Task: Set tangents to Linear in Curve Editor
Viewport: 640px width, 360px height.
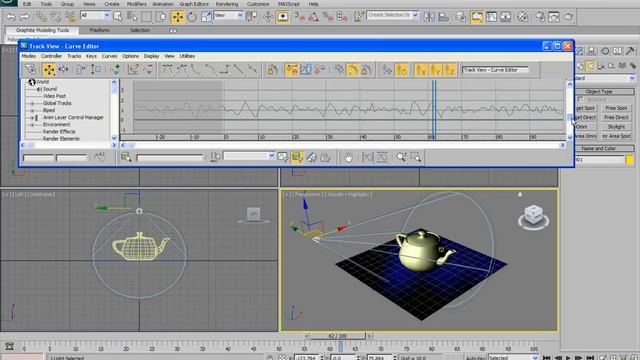Action: [x=239, y=70]
